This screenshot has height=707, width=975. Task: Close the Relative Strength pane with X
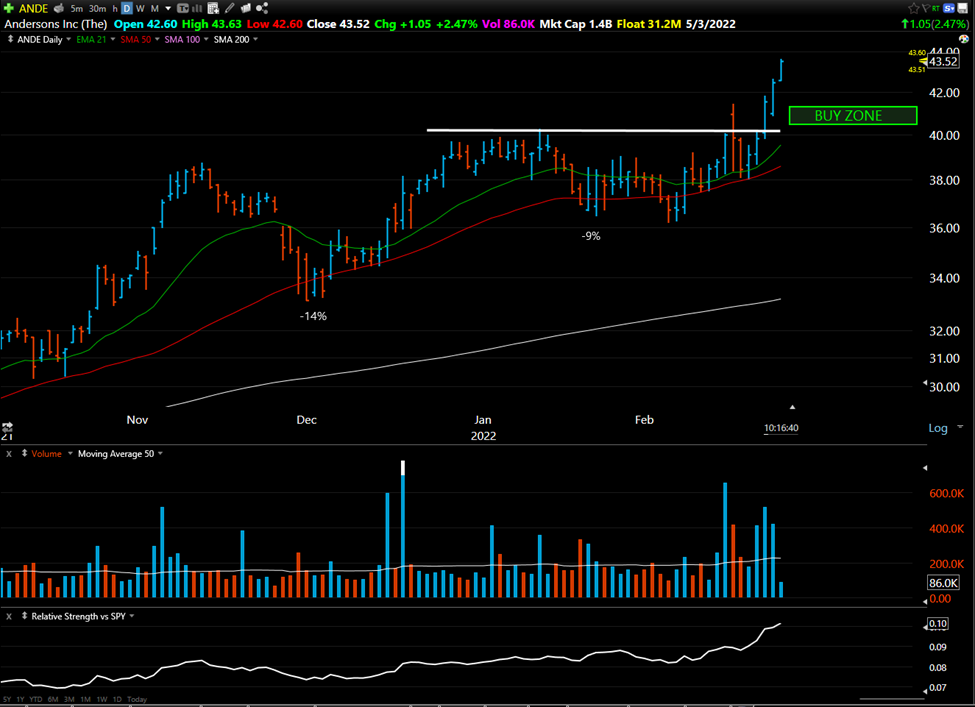[x=9, y=617]
